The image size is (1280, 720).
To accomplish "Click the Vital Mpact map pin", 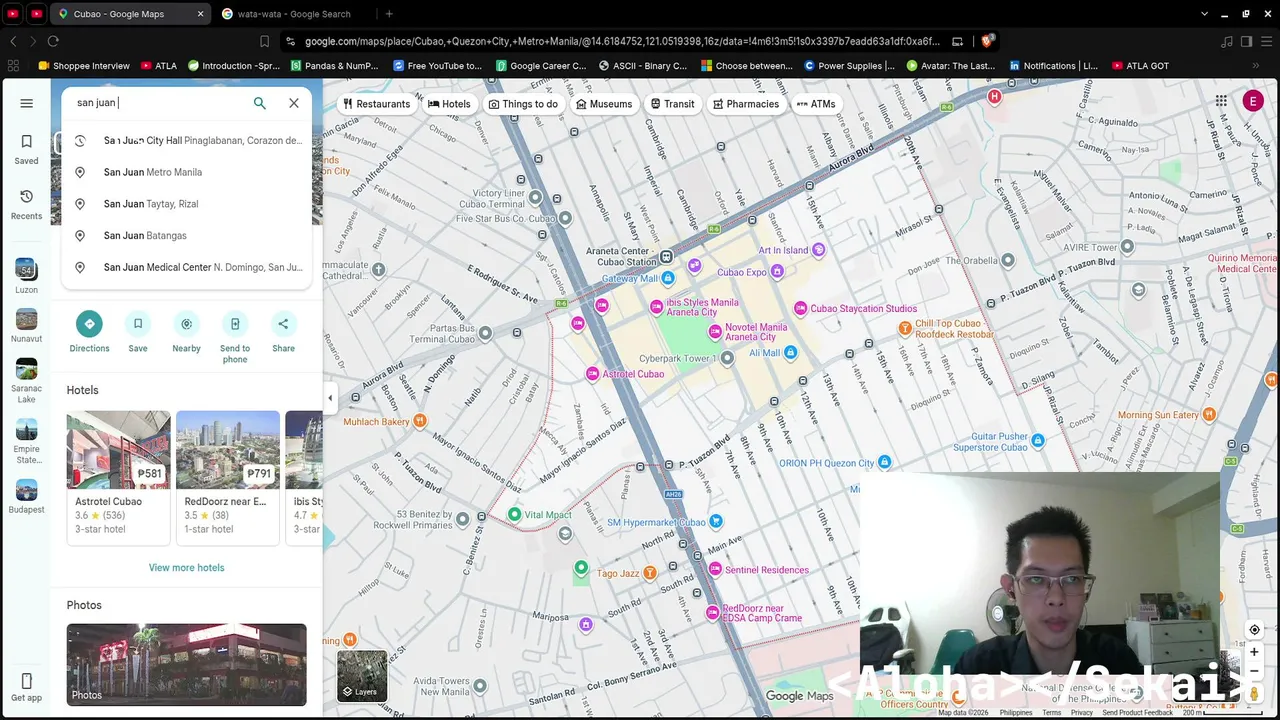I will [514, 515].
